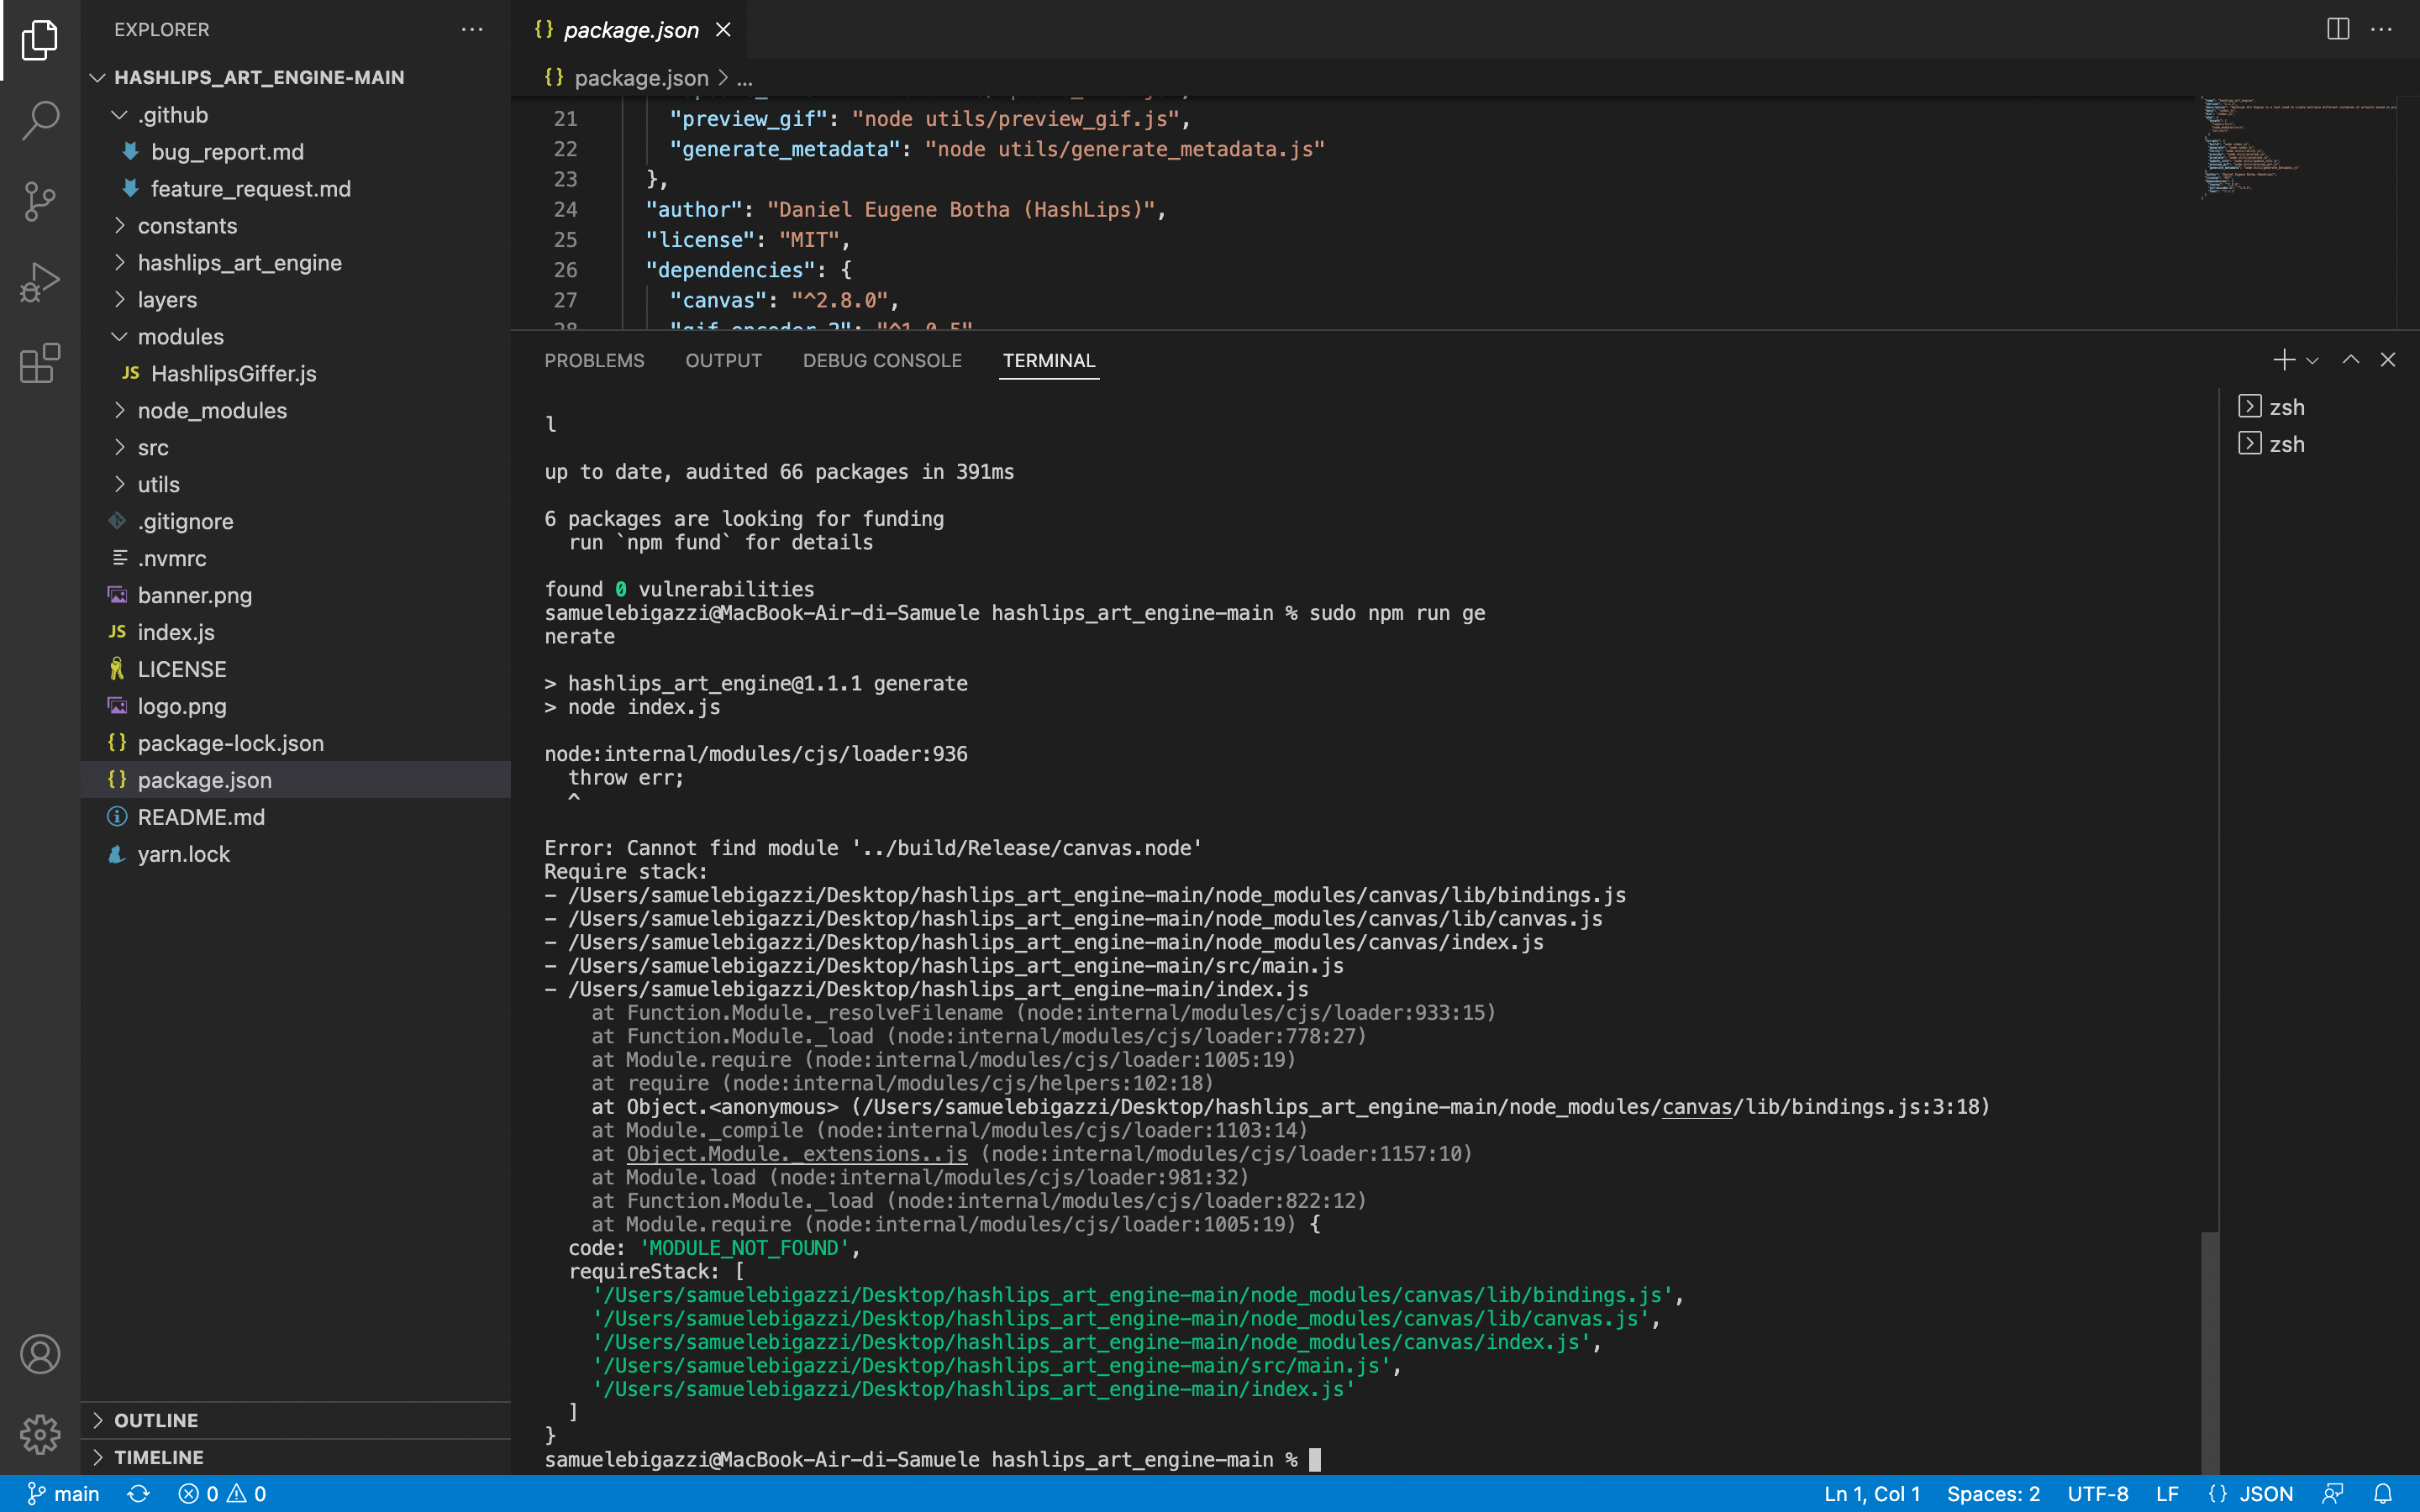Maximize the terminal panel with the chevron icon
Image resolution: width=2420 pixels, height=1512 pixels.
point(2350,359)
